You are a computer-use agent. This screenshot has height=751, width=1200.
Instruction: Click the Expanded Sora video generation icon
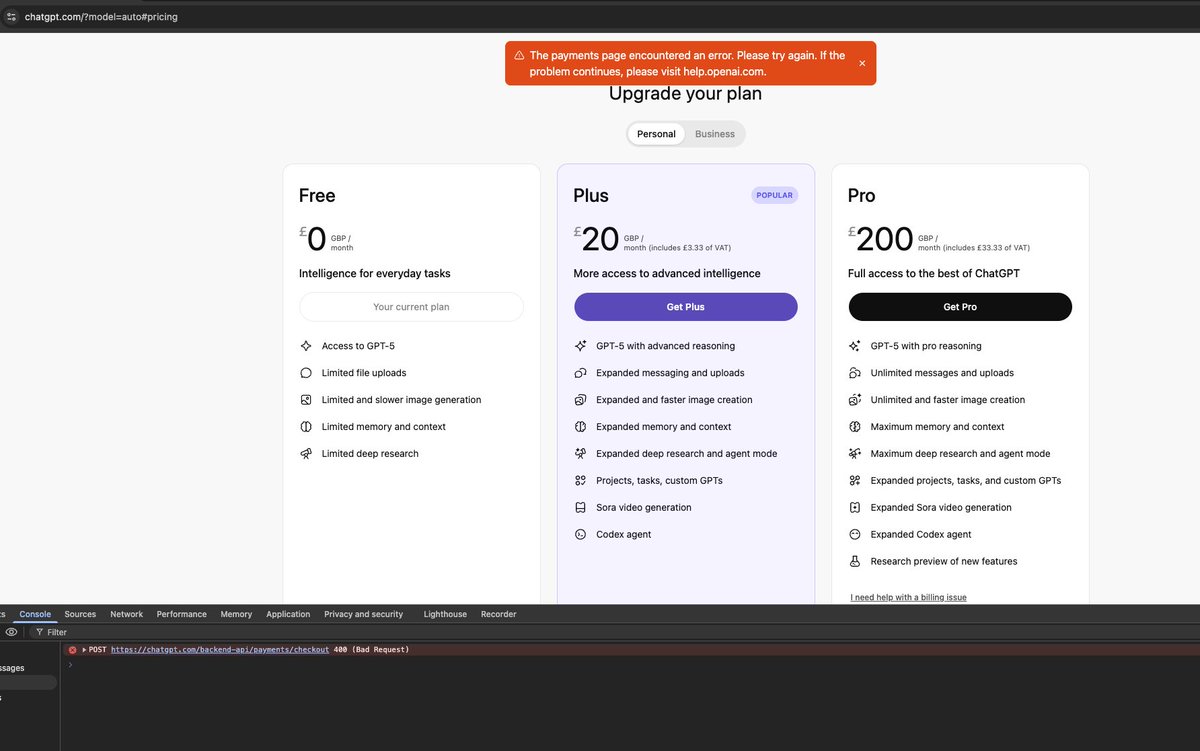pos(855,508)
